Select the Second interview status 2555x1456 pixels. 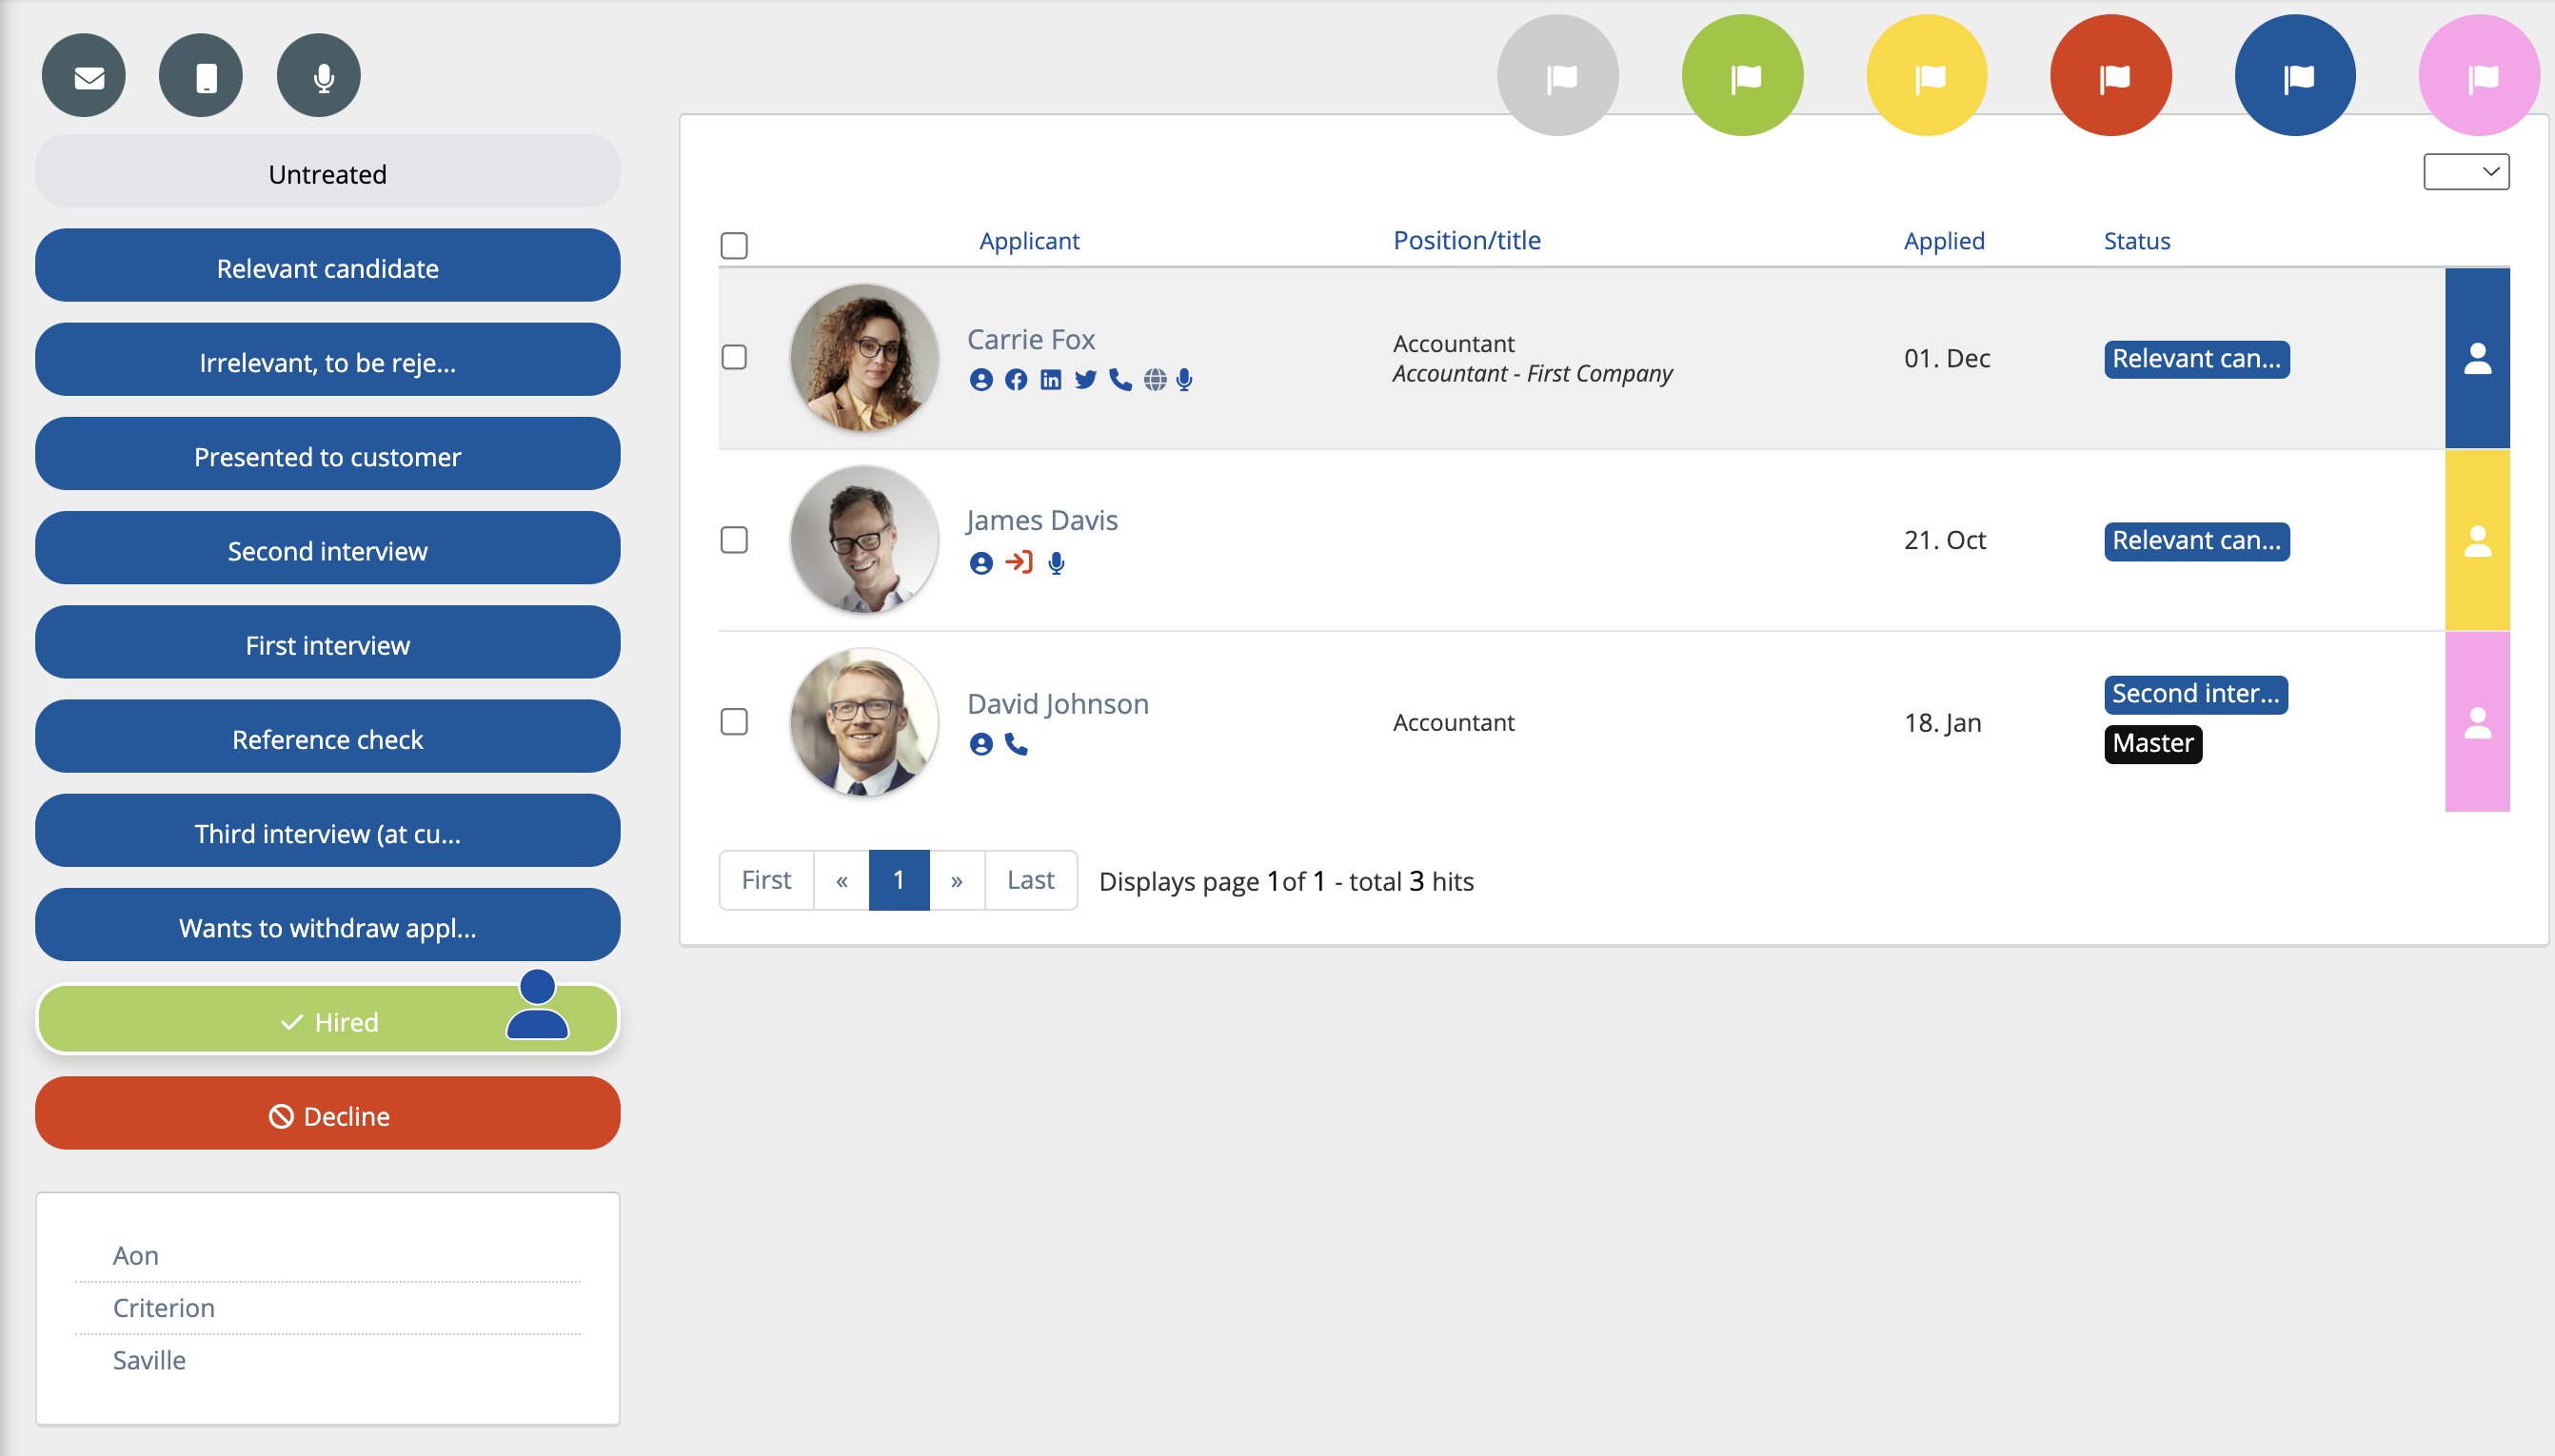coord(327,550)
